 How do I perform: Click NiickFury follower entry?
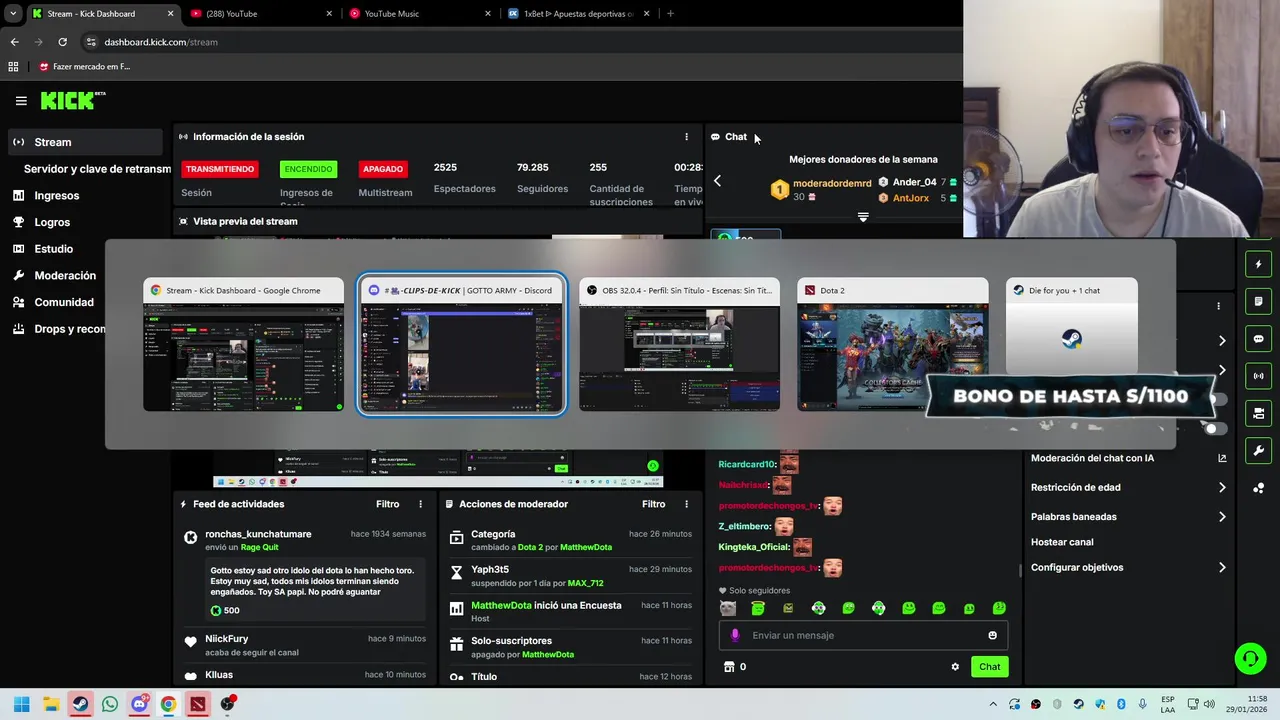(x=227, y=639)
